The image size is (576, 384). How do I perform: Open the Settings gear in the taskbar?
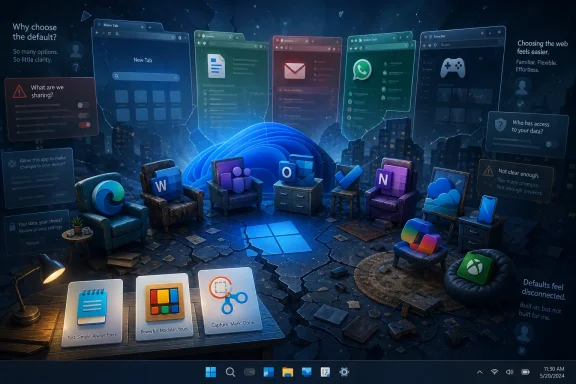tap(344, 372)
